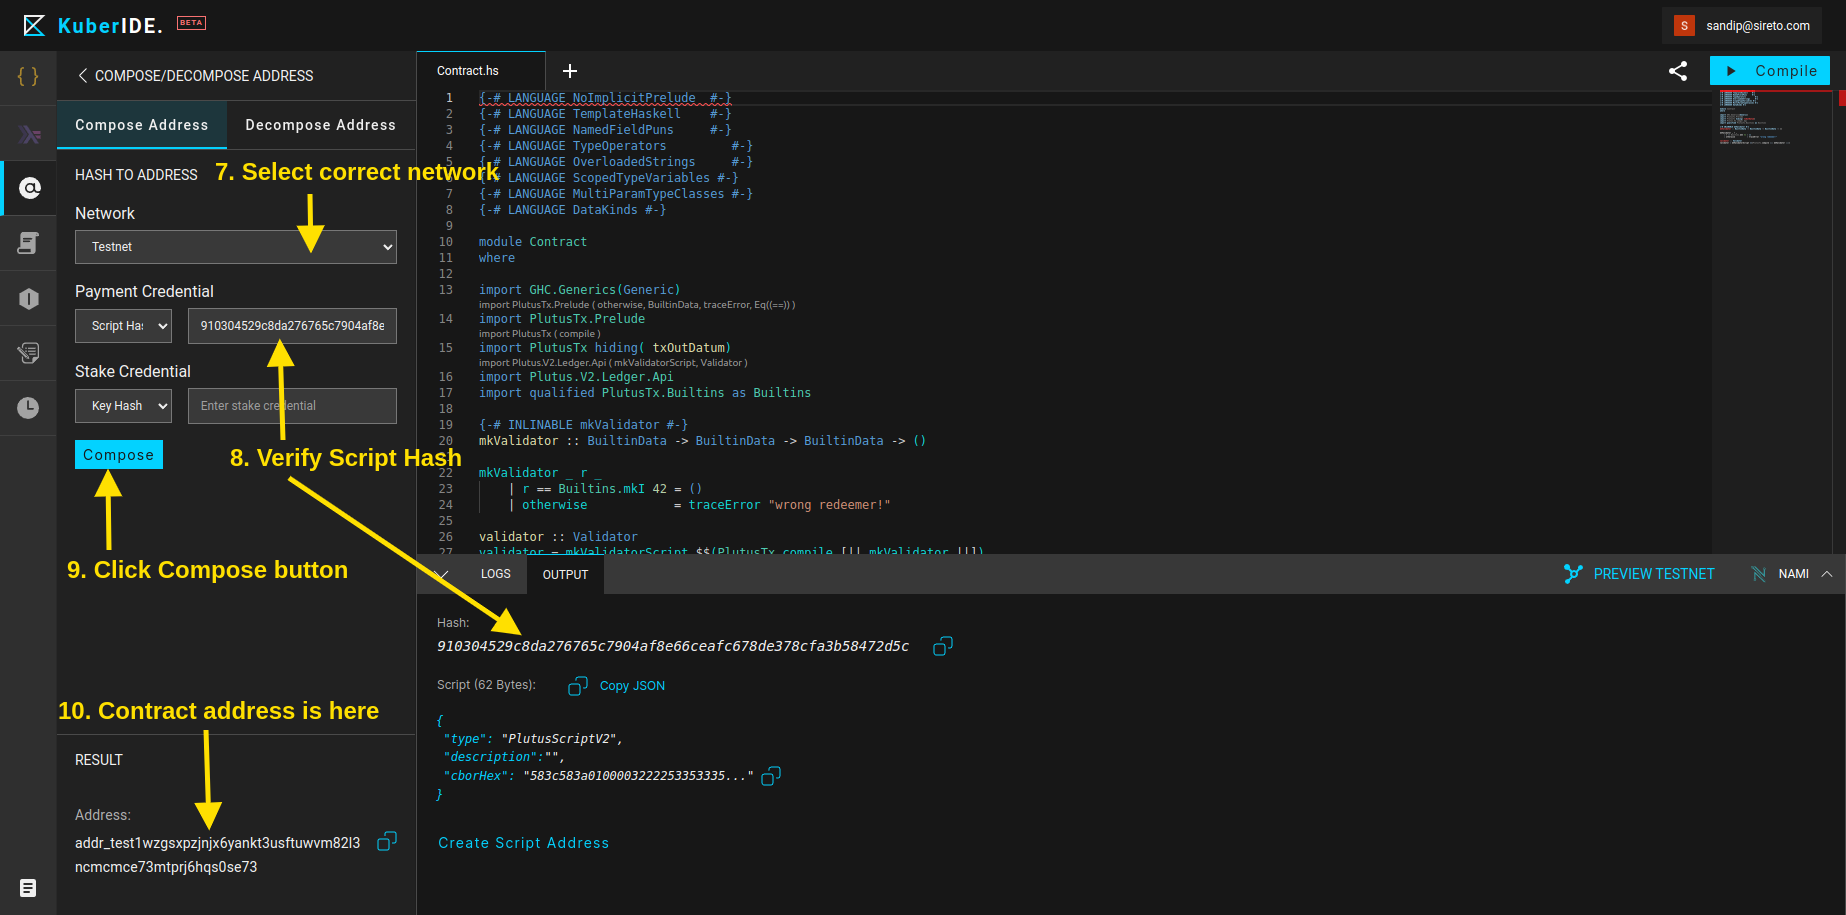Click the addr_test1 result address text
This screenshot has height=915, width=1846.
[x=217, y=855]
